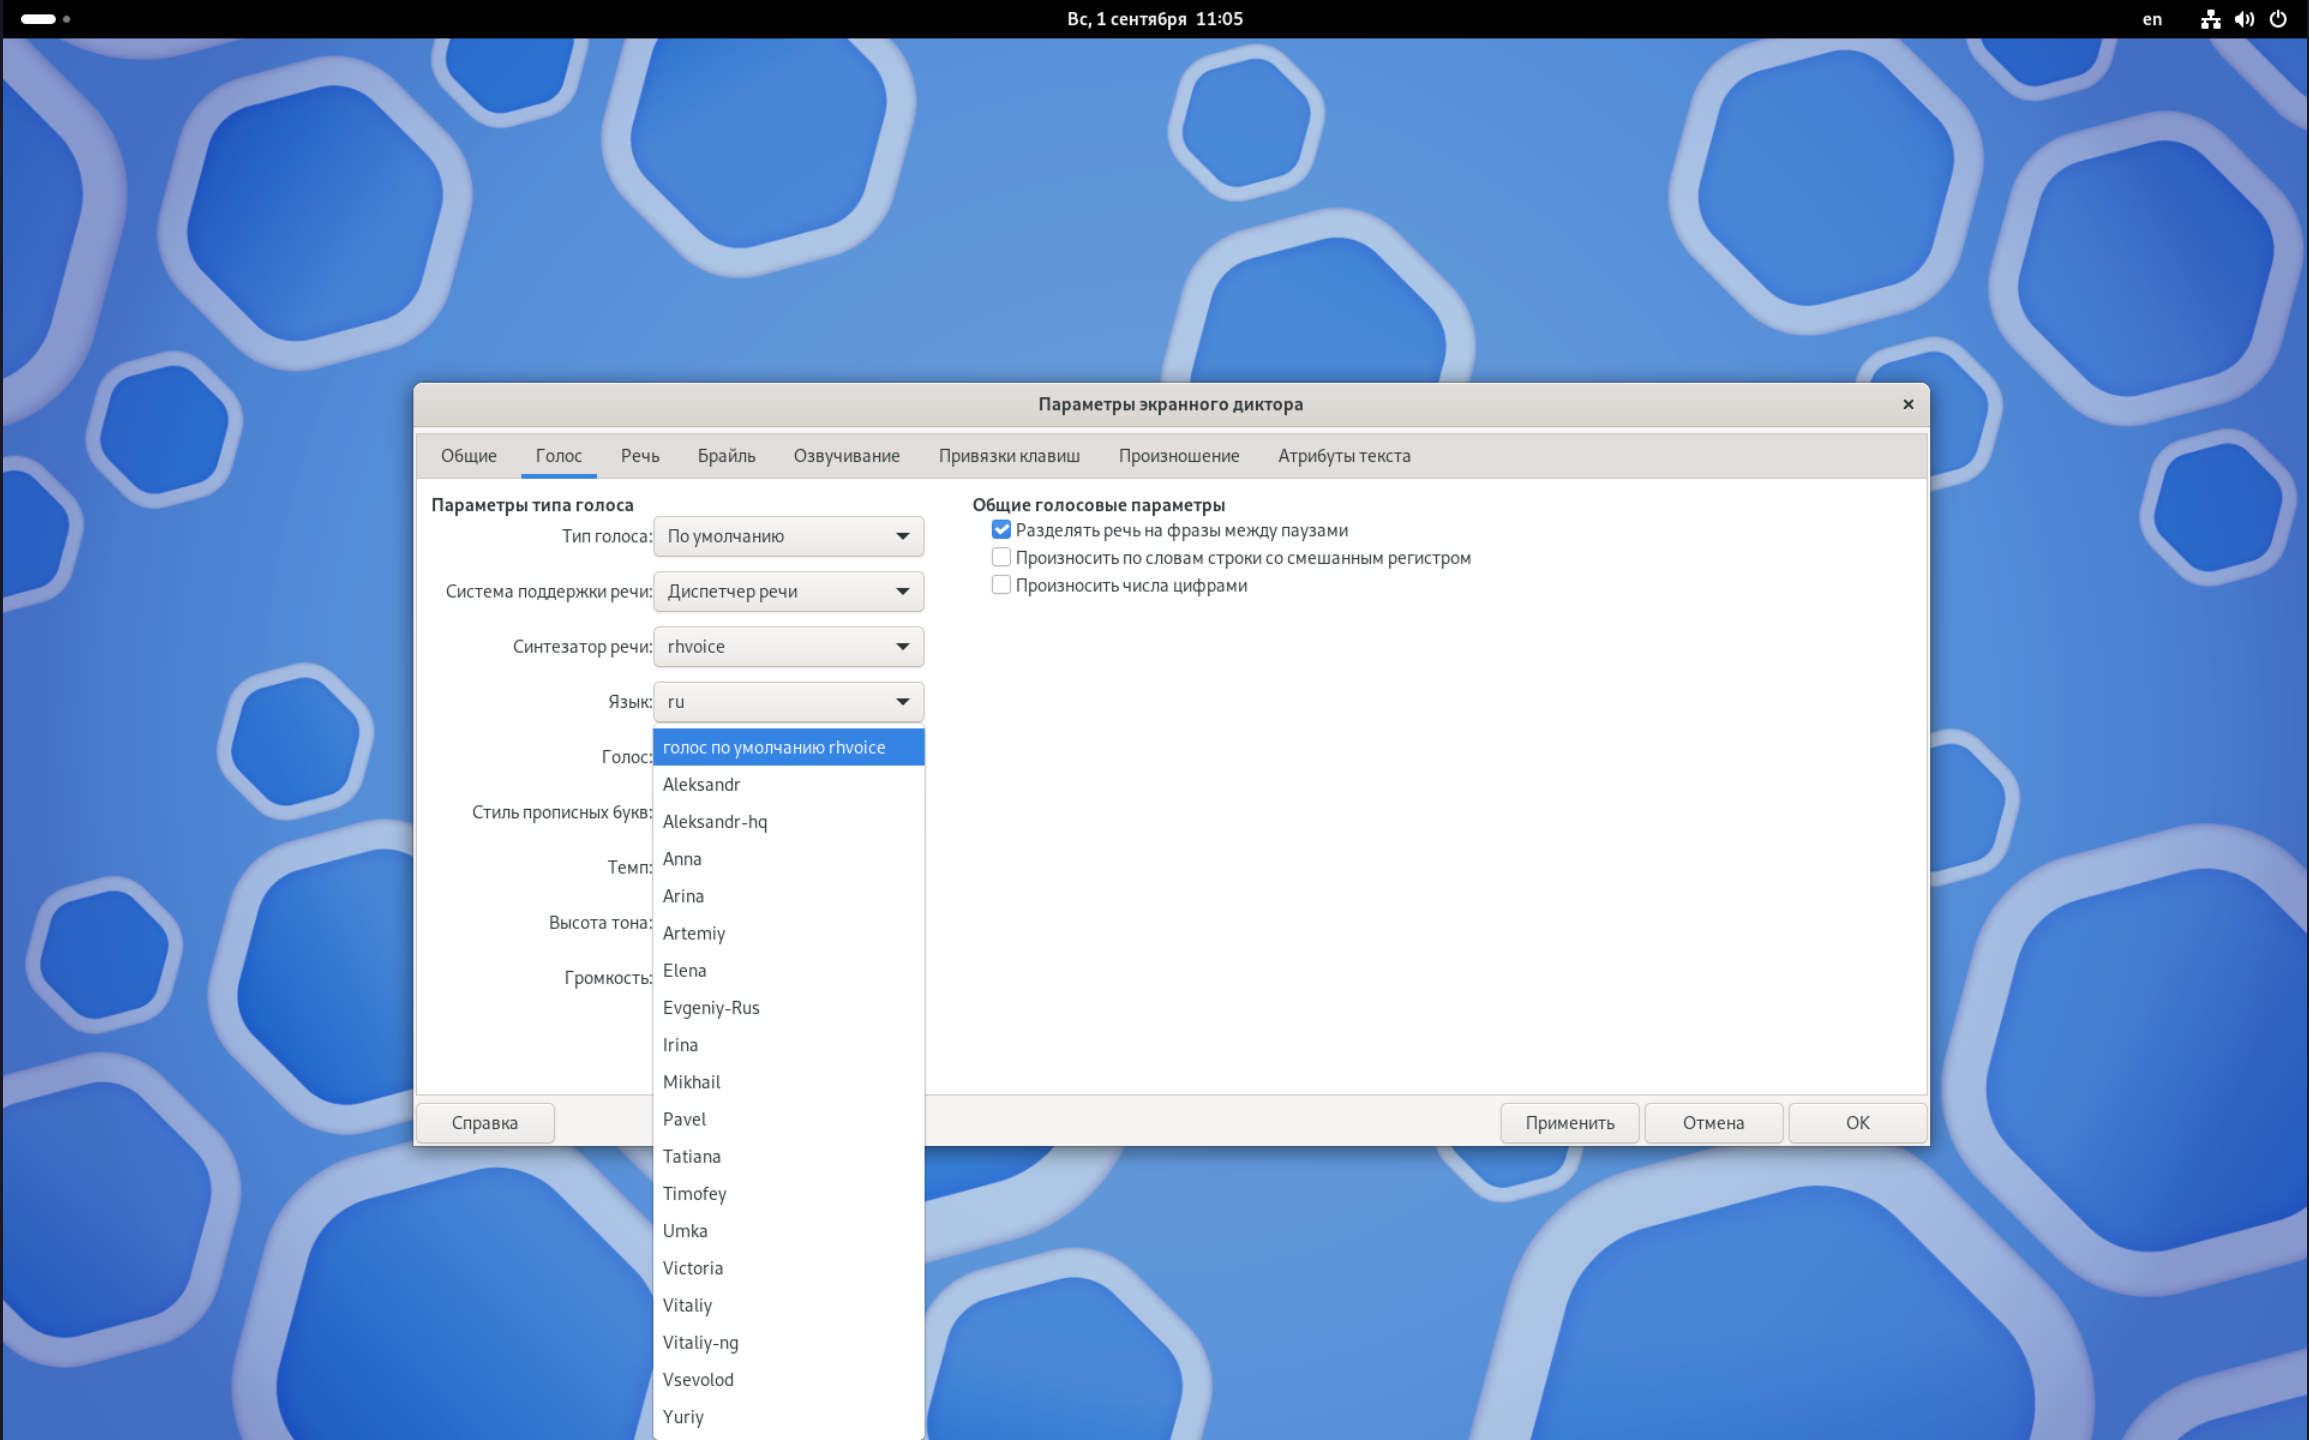Open the Тип голоса dropdown
Image resolution: width=2309 pixels, height=1440 pixels.
pyautogui.click(x=788, y=536)
